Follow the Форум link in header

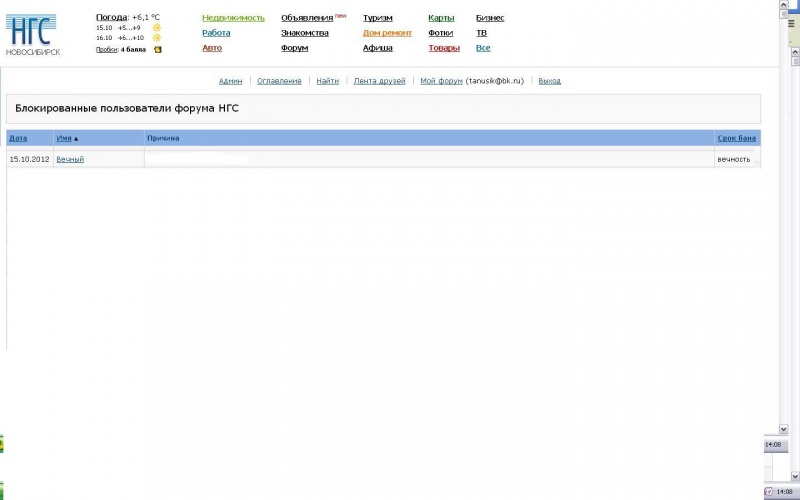294,48
